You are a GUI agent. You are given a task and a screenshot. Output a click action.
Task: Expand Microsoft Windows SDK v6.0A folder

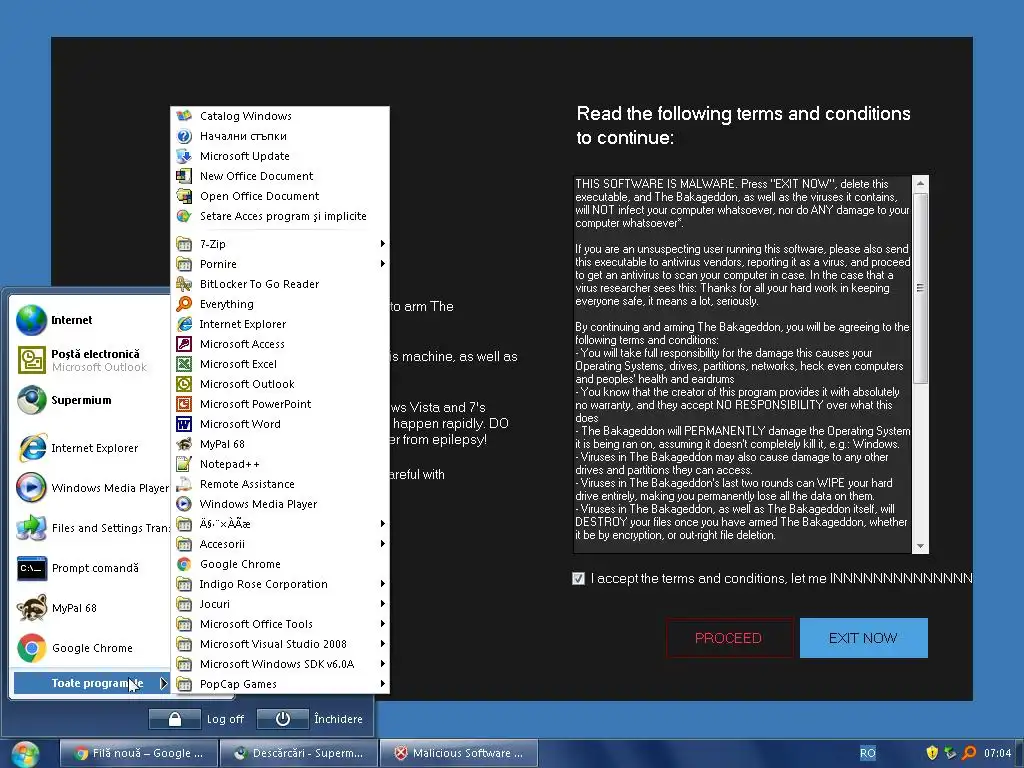[x=281, y=664]
